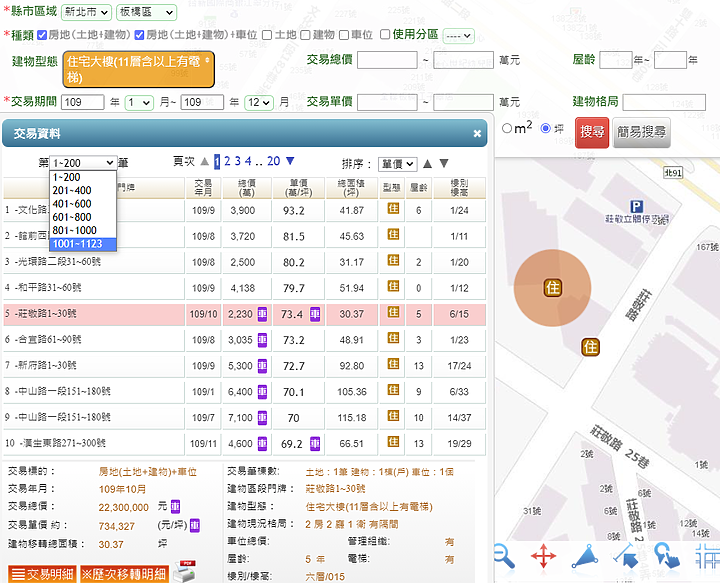The width and height of the screenshot is (720, 583).
Task: Open the 單價 sort order dropdown
Action: pos(396,163)
